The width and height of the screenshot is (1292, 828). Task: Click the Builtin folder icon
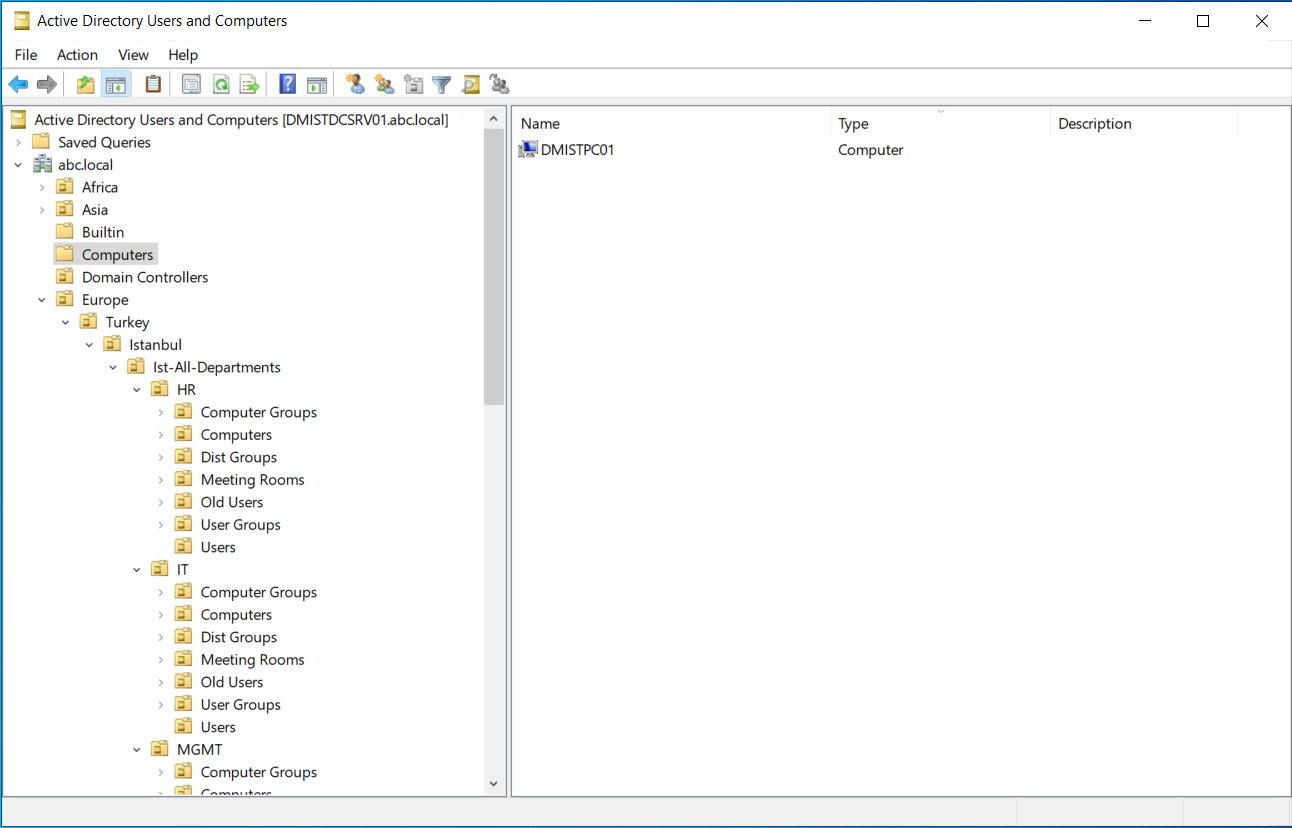[65, 232]
